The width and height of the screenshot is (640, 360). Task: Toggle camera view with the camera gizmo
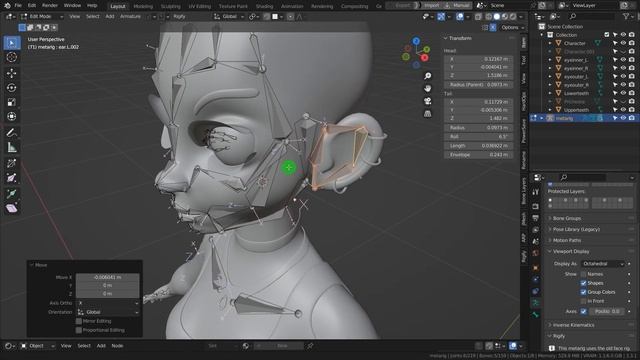pos(427,101)
